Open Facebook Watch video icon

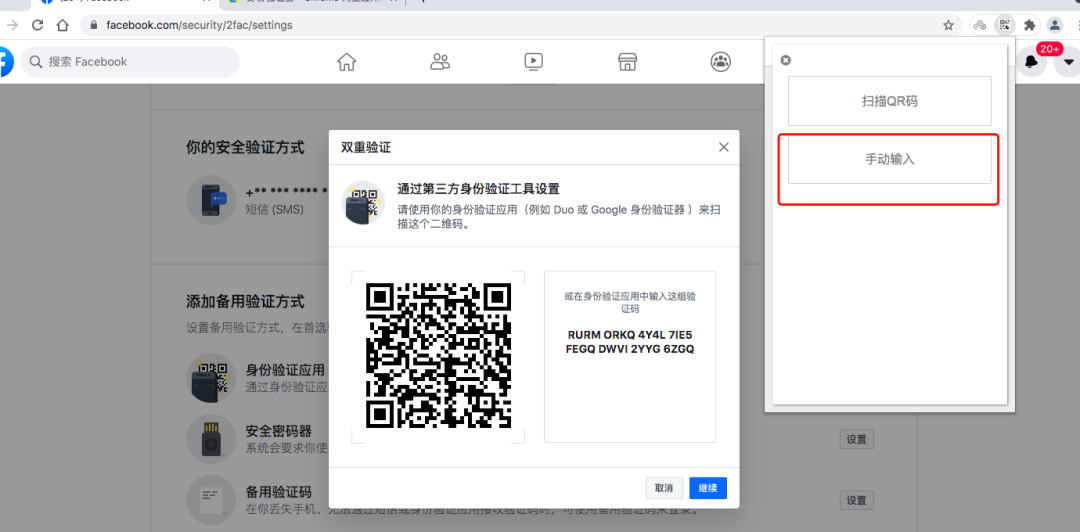point(533,61)
